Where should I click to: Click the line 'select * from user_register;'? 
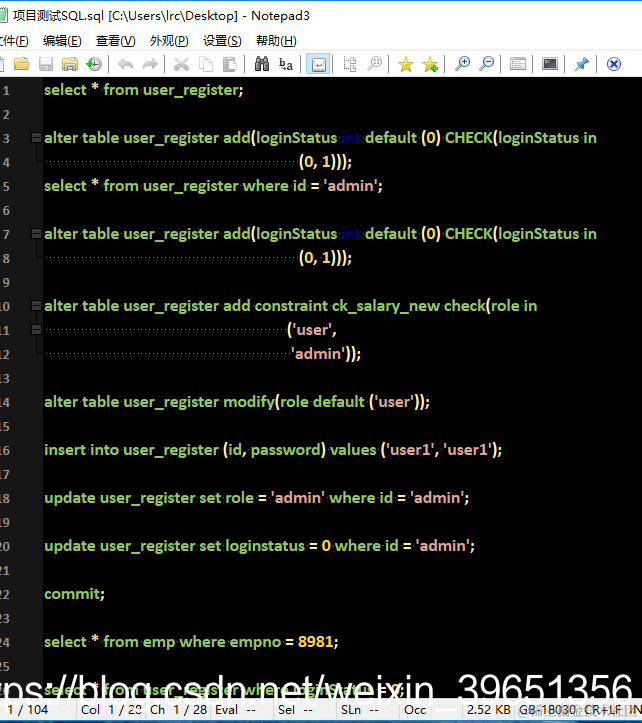click(143, 90)
